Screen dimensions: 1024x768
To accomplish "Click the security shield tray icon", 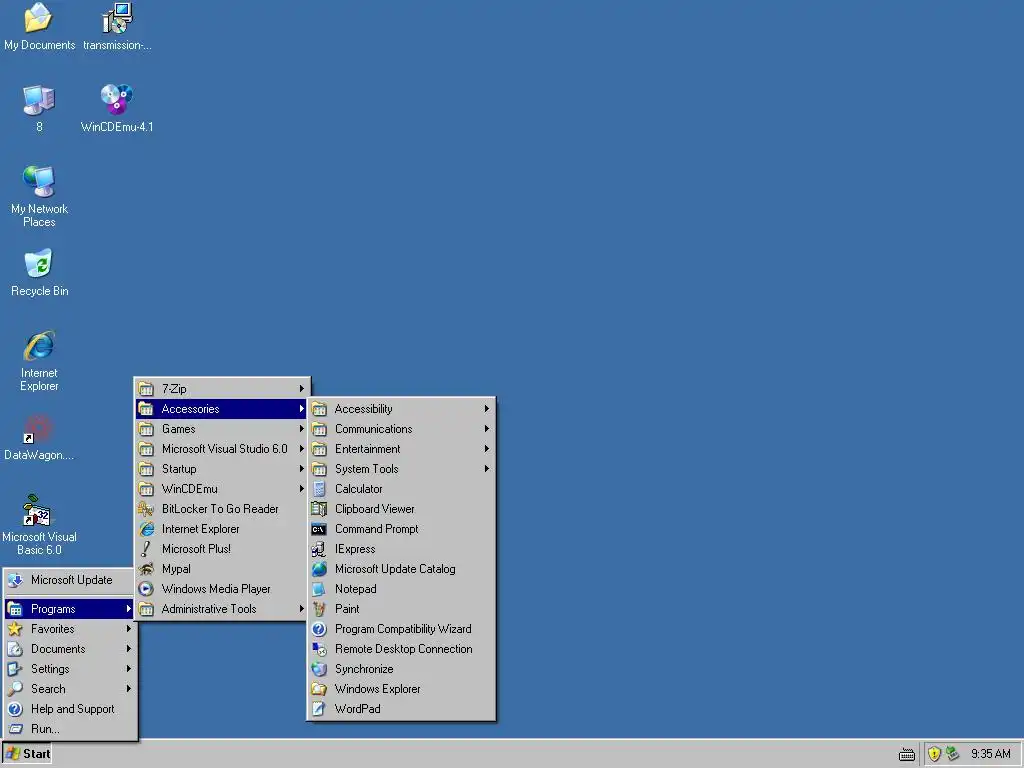I will pyautogui.click(x=934, y=754).
